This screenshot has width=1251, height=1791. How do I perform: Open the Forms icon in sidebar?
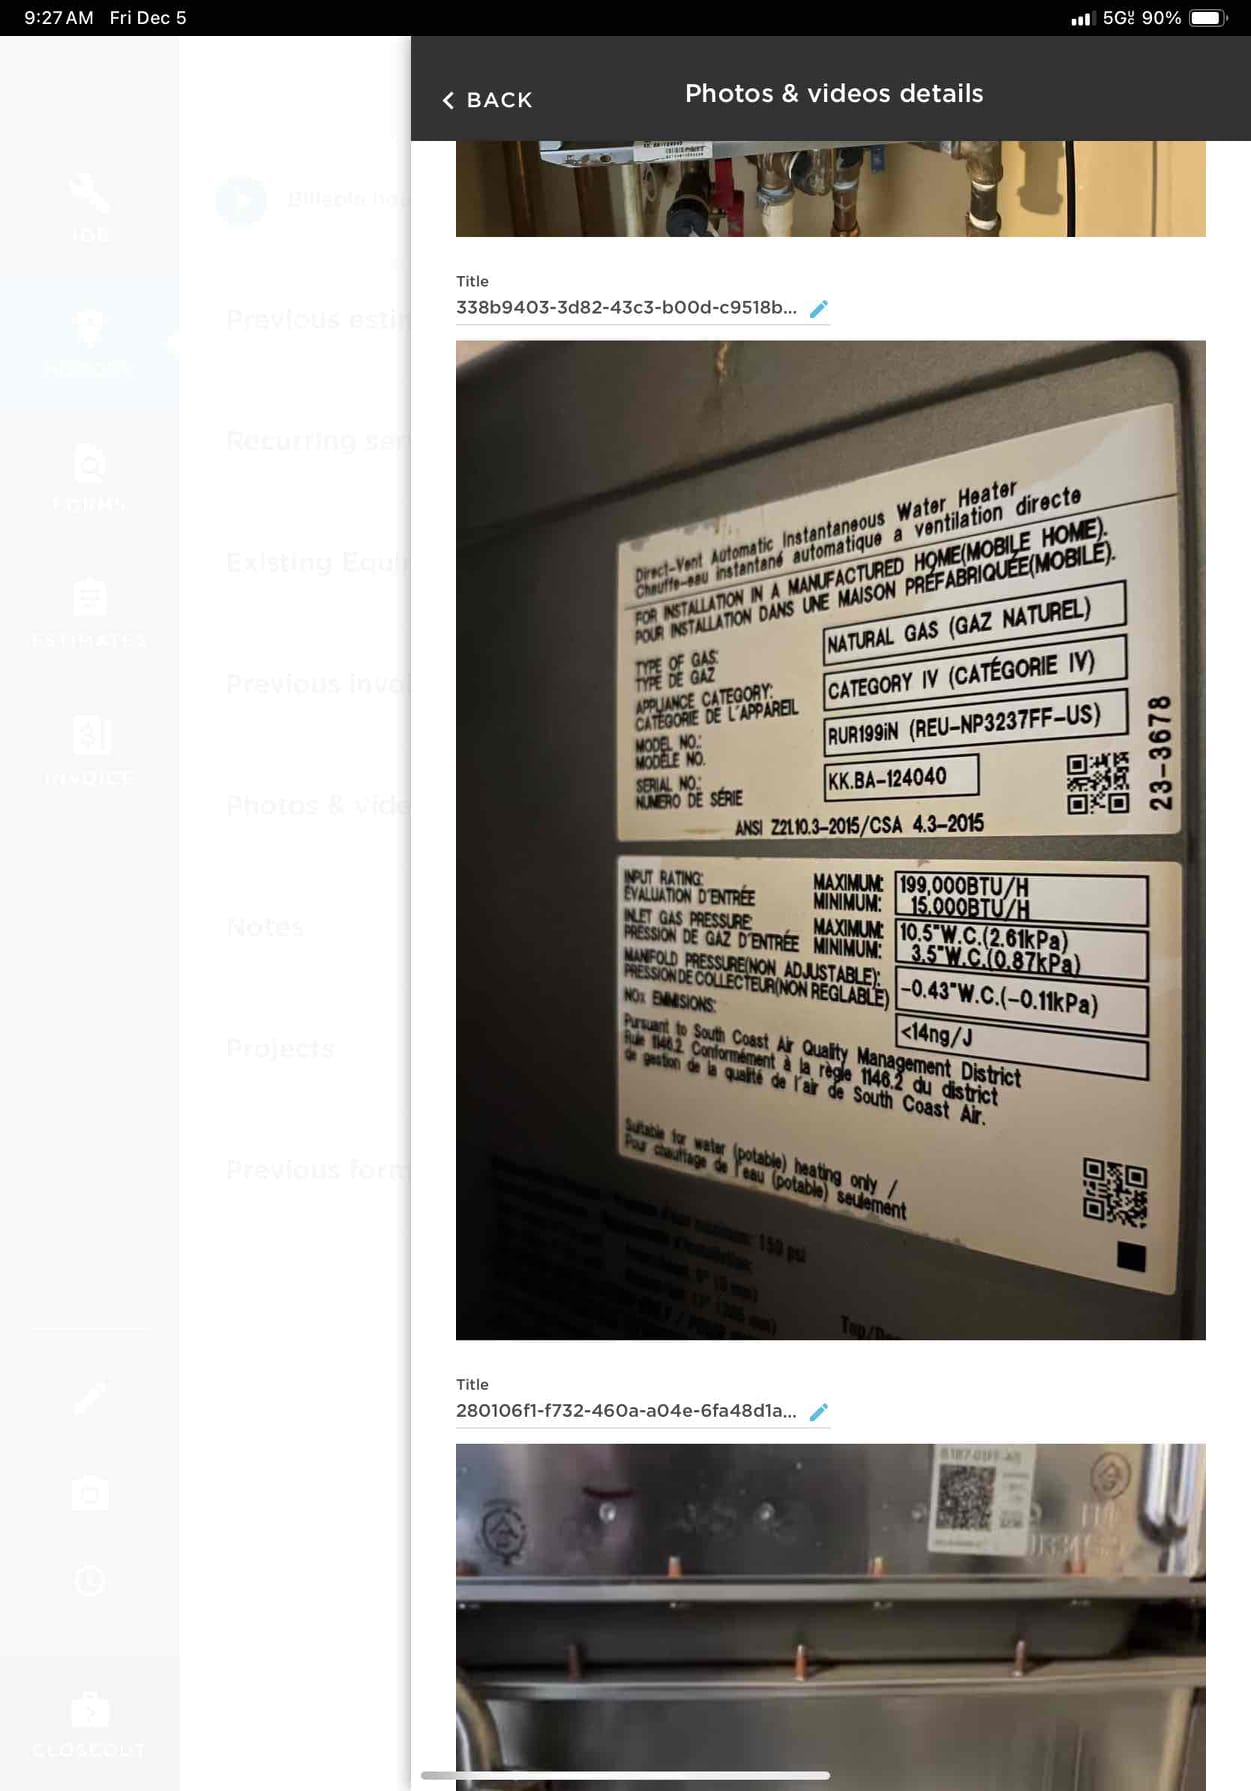[x=90, y=477]
